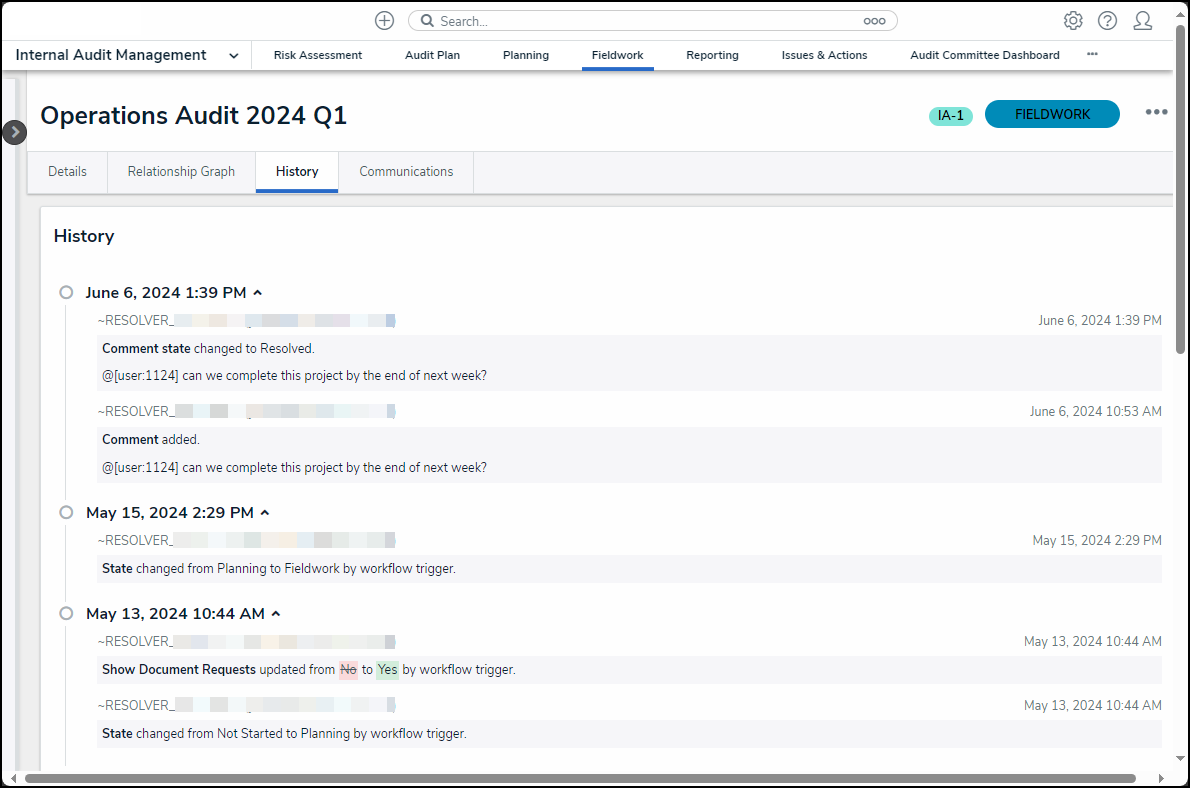The width and height of the screenshot is (1190, 788).
Task: Open the Communications tab
Action: pyautogui.click(x=406, y=172)
